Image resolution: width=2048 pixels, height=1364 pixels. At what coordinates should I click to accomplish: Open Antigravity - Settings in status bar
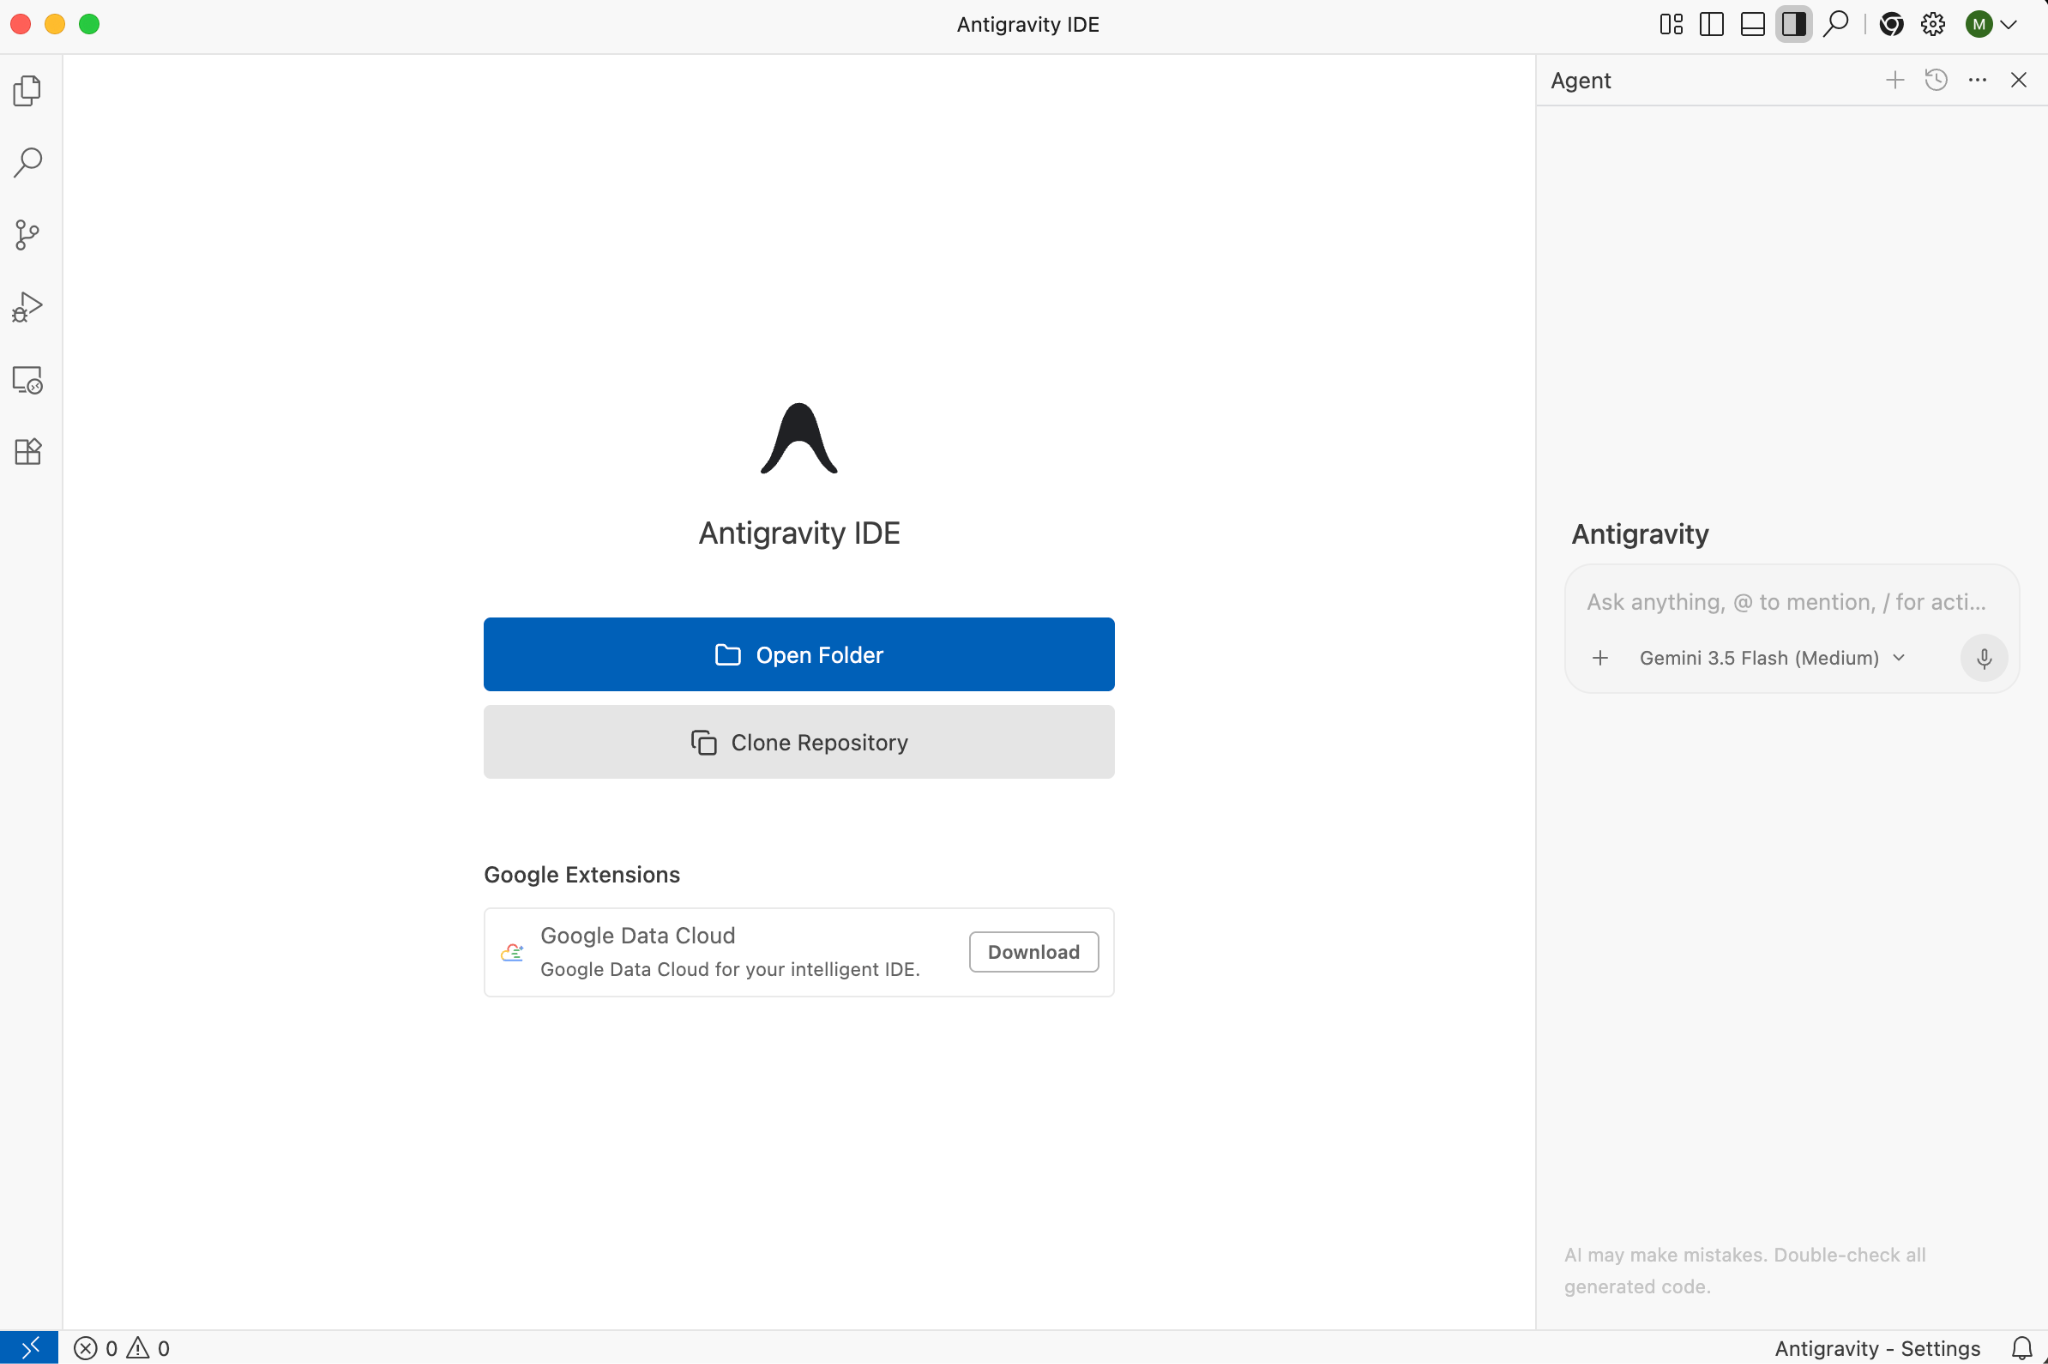[1877, 1348]
